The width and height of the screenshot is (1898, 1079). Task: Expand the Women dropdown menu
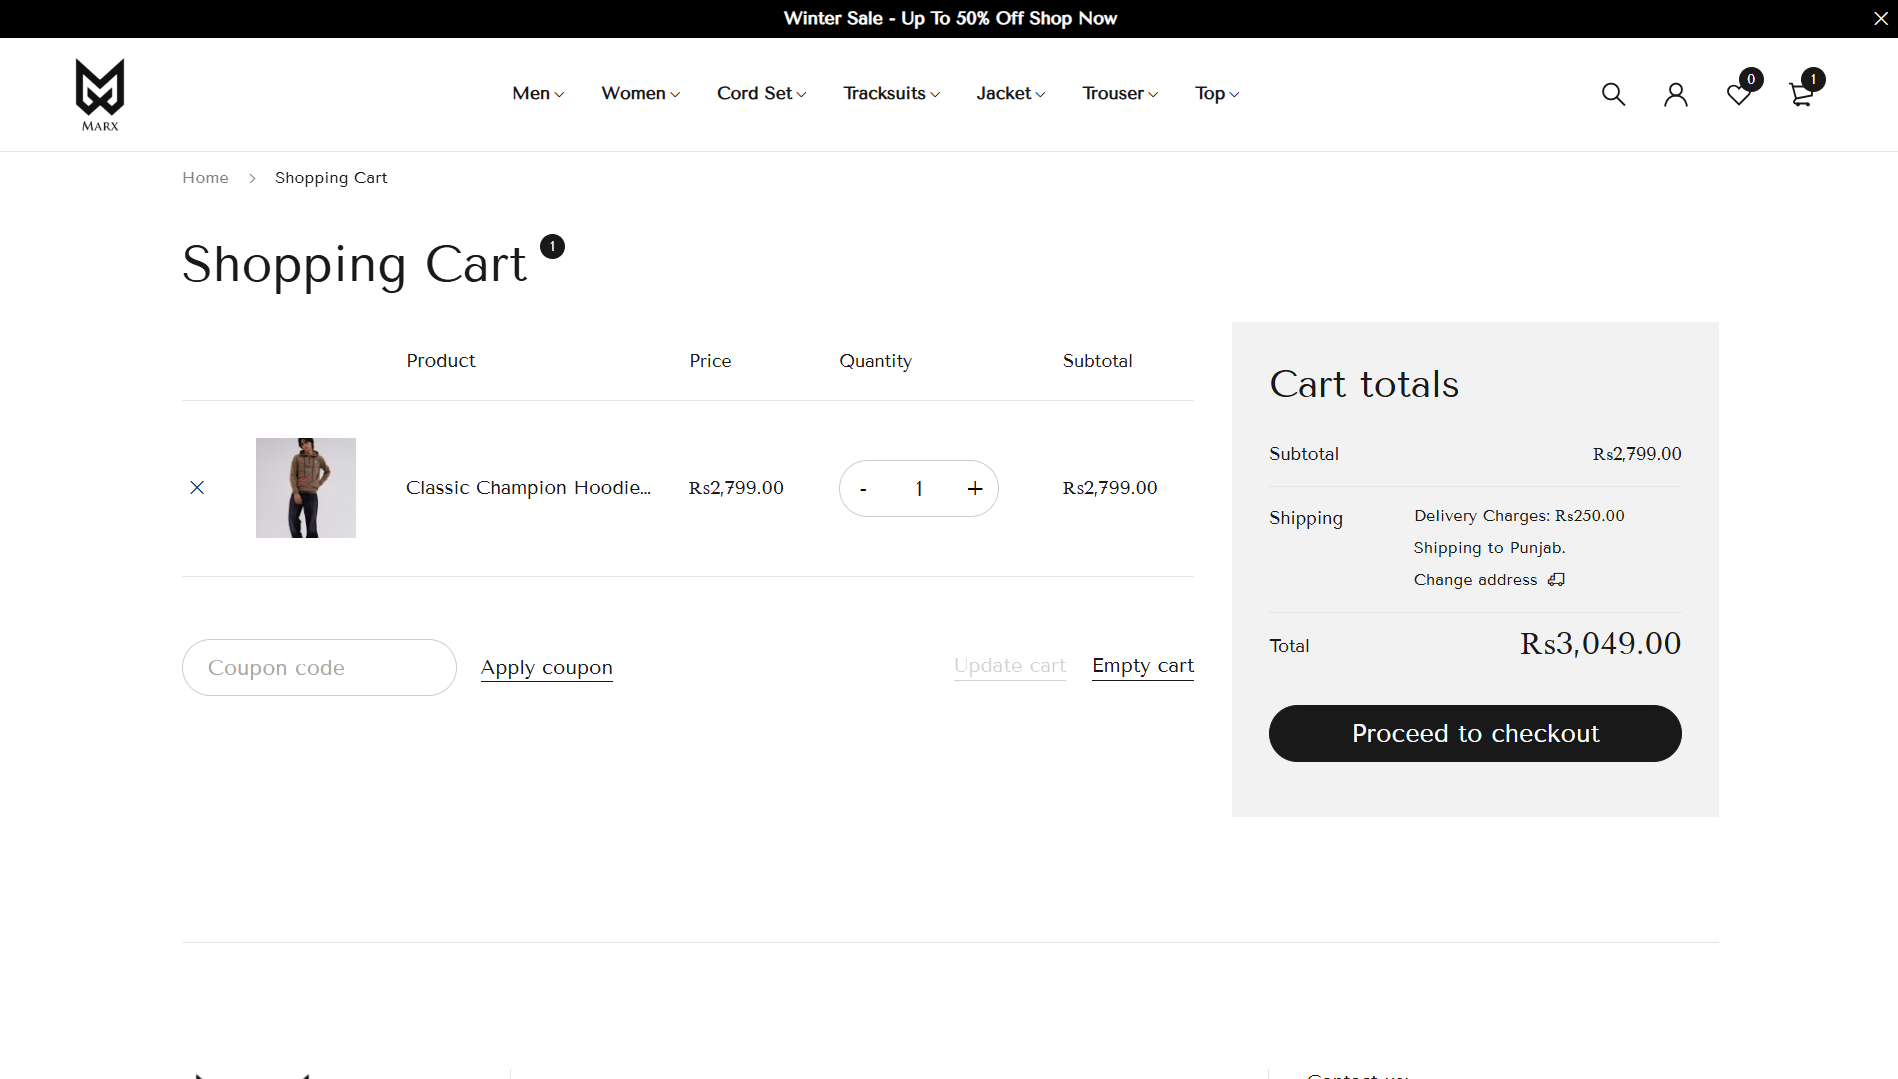point(640,93)
